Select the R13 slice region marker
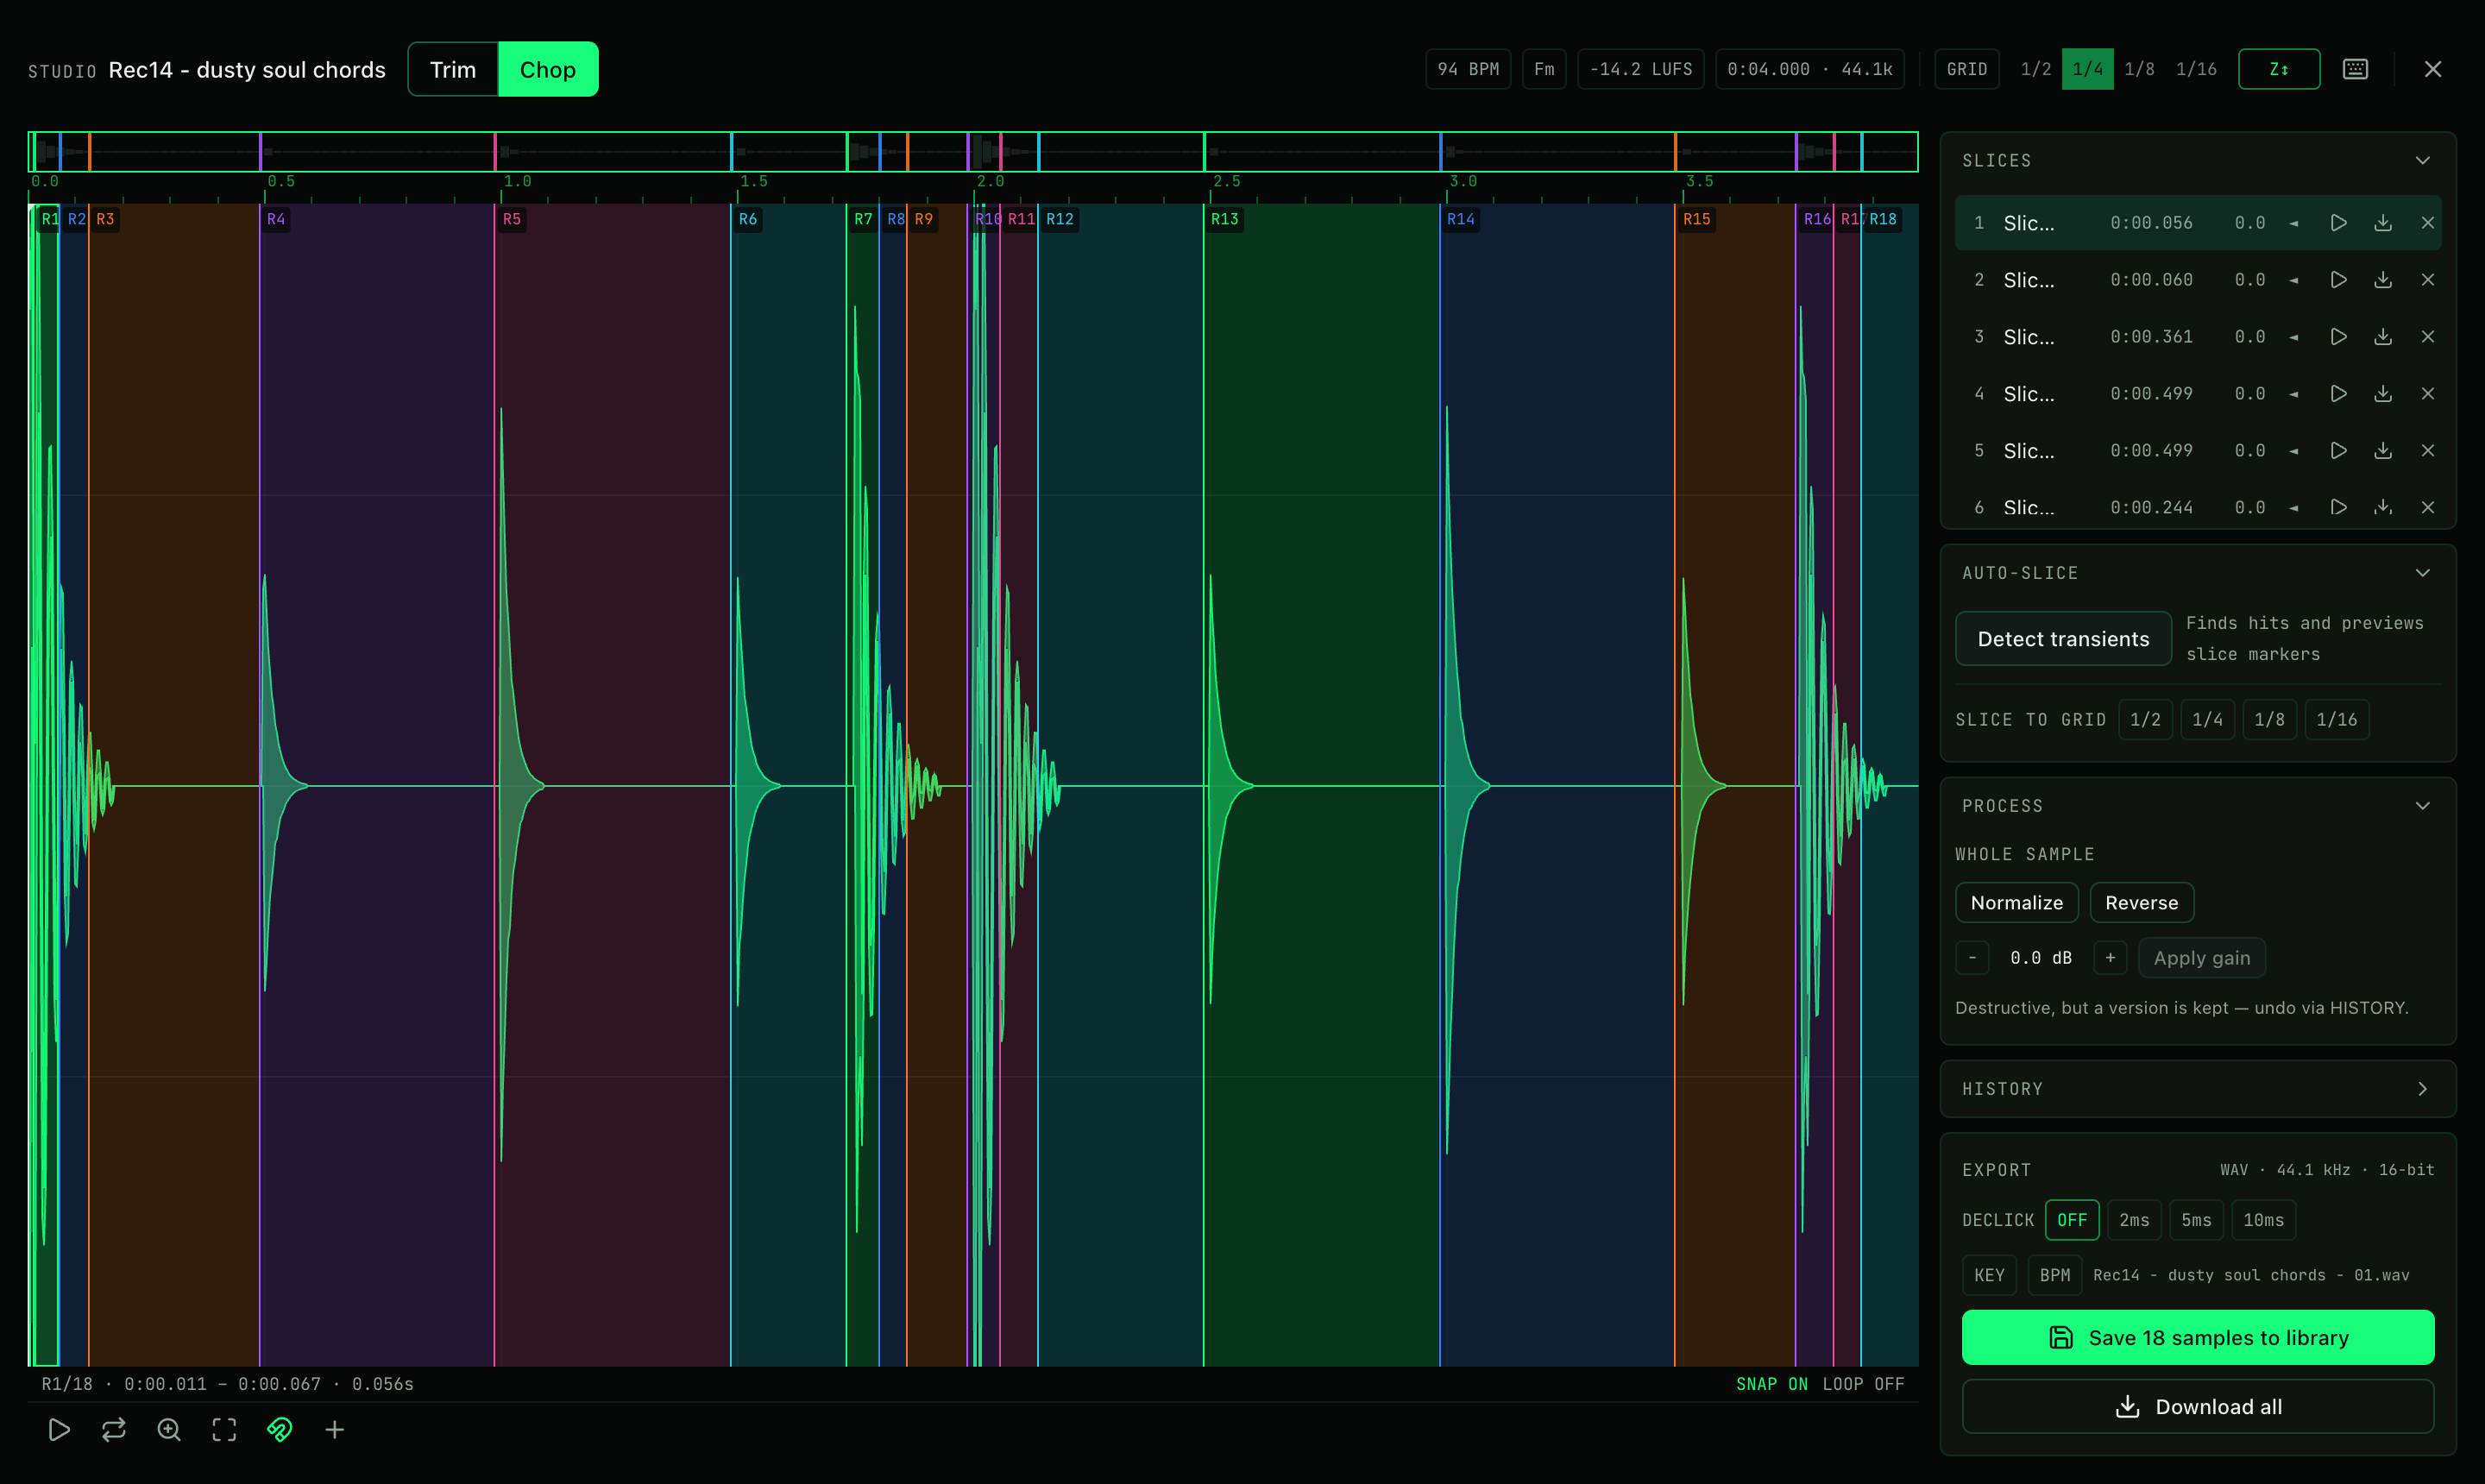This screenshot has height=1484, width=2485. coord(1224,219)
